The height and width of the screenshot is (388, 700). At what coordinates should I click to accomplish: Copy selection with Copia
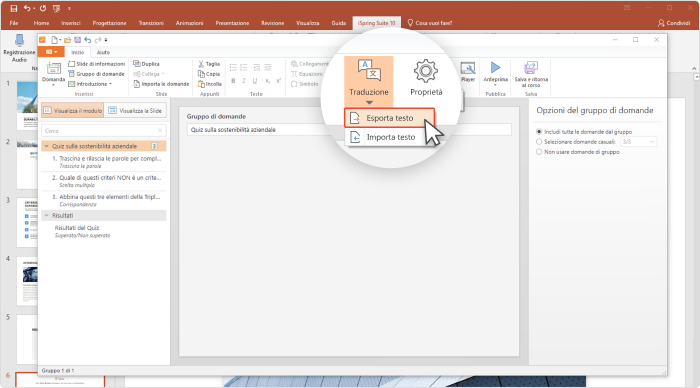click(x=209, y=74)
